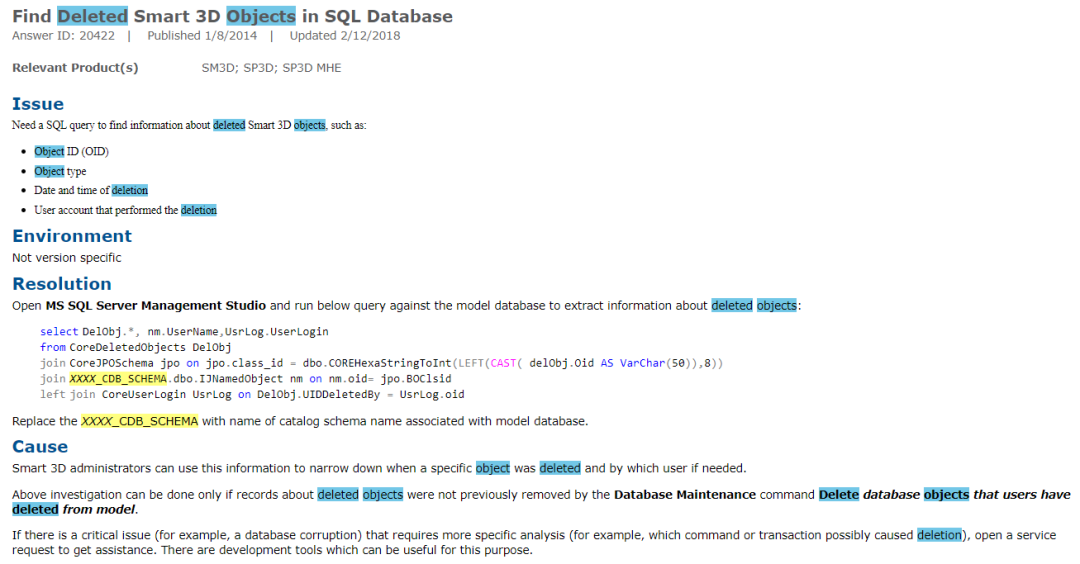Click the 'join CoreJPOSchema jpo' SQL line
1080x564 pixels.
(x=381, y=363)
